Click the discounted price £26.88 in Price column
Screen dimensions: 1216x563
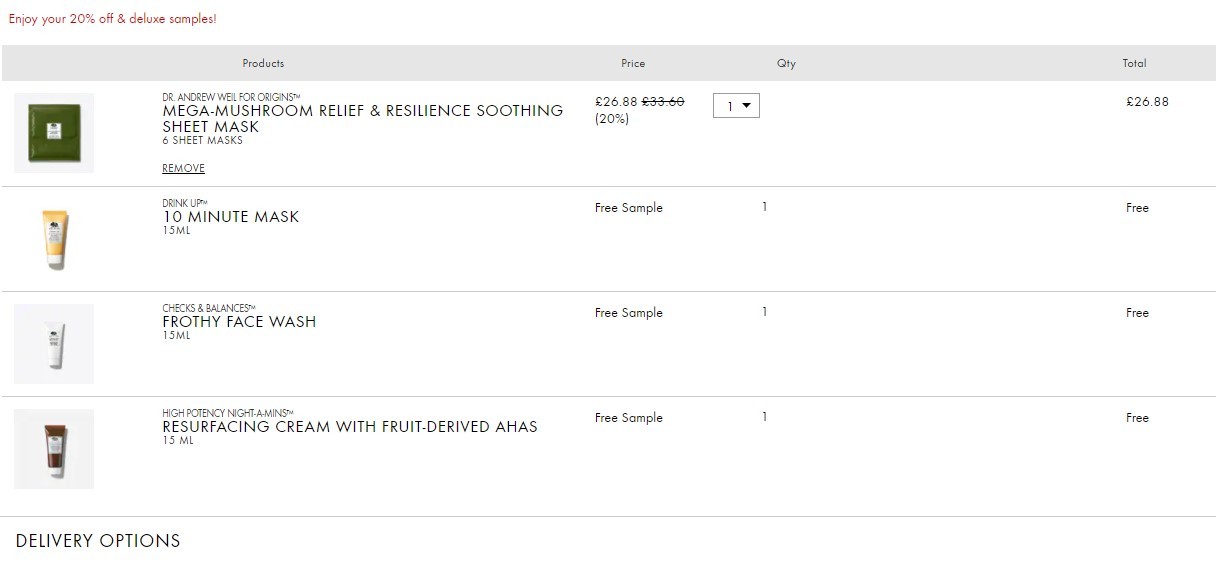point(616,102)
